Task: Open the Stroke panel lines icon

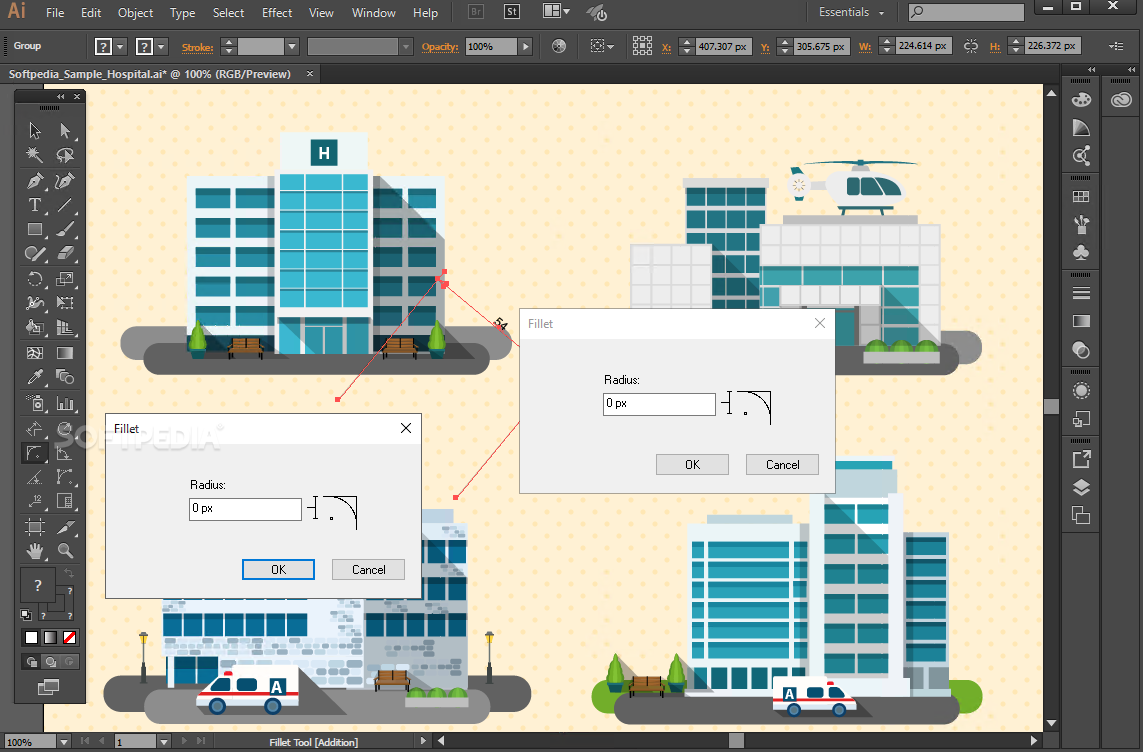Action: 1081,293
